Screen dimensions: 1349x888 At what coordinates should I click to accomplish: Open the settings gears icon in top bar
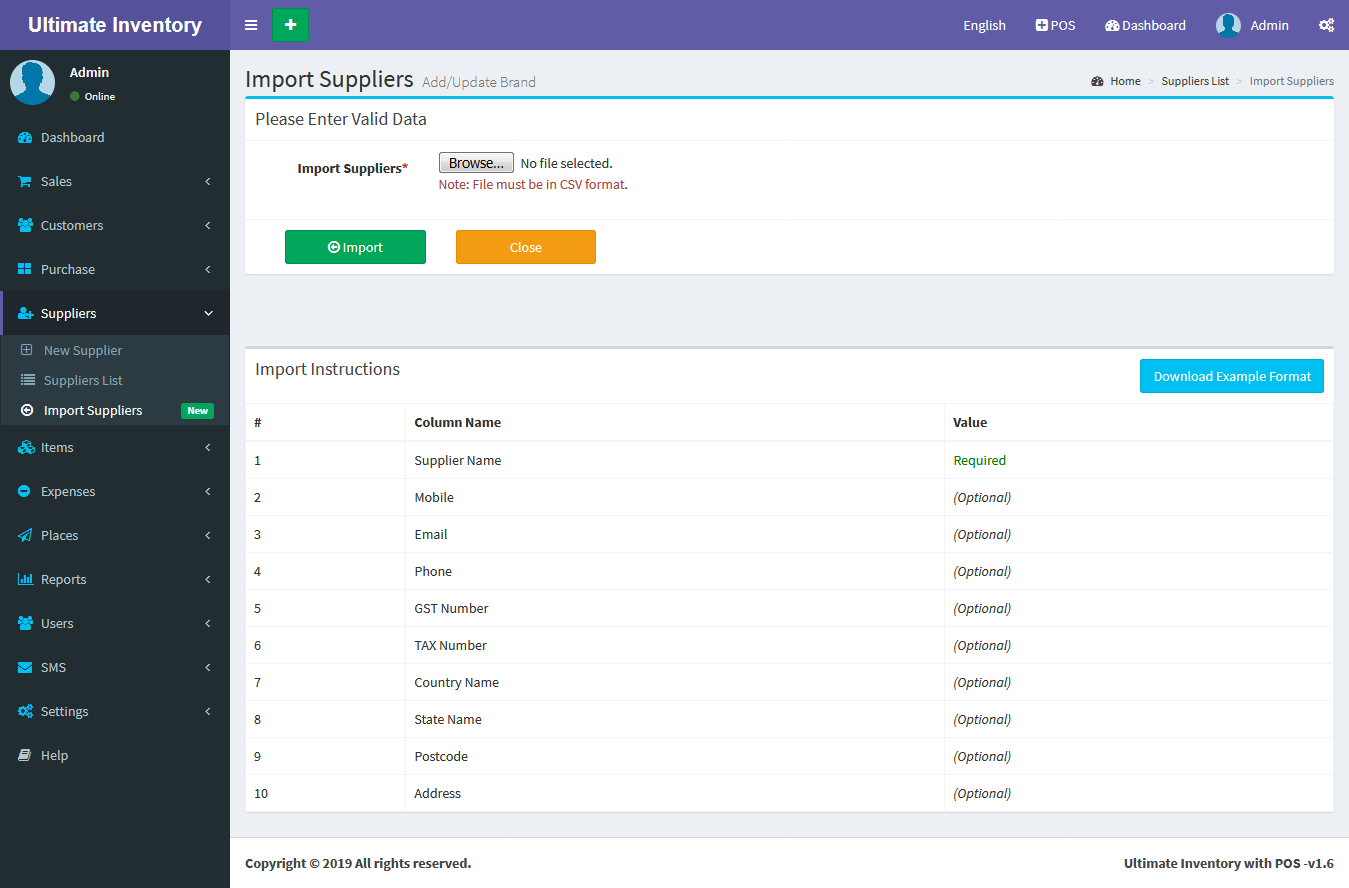coord(1326,25)
